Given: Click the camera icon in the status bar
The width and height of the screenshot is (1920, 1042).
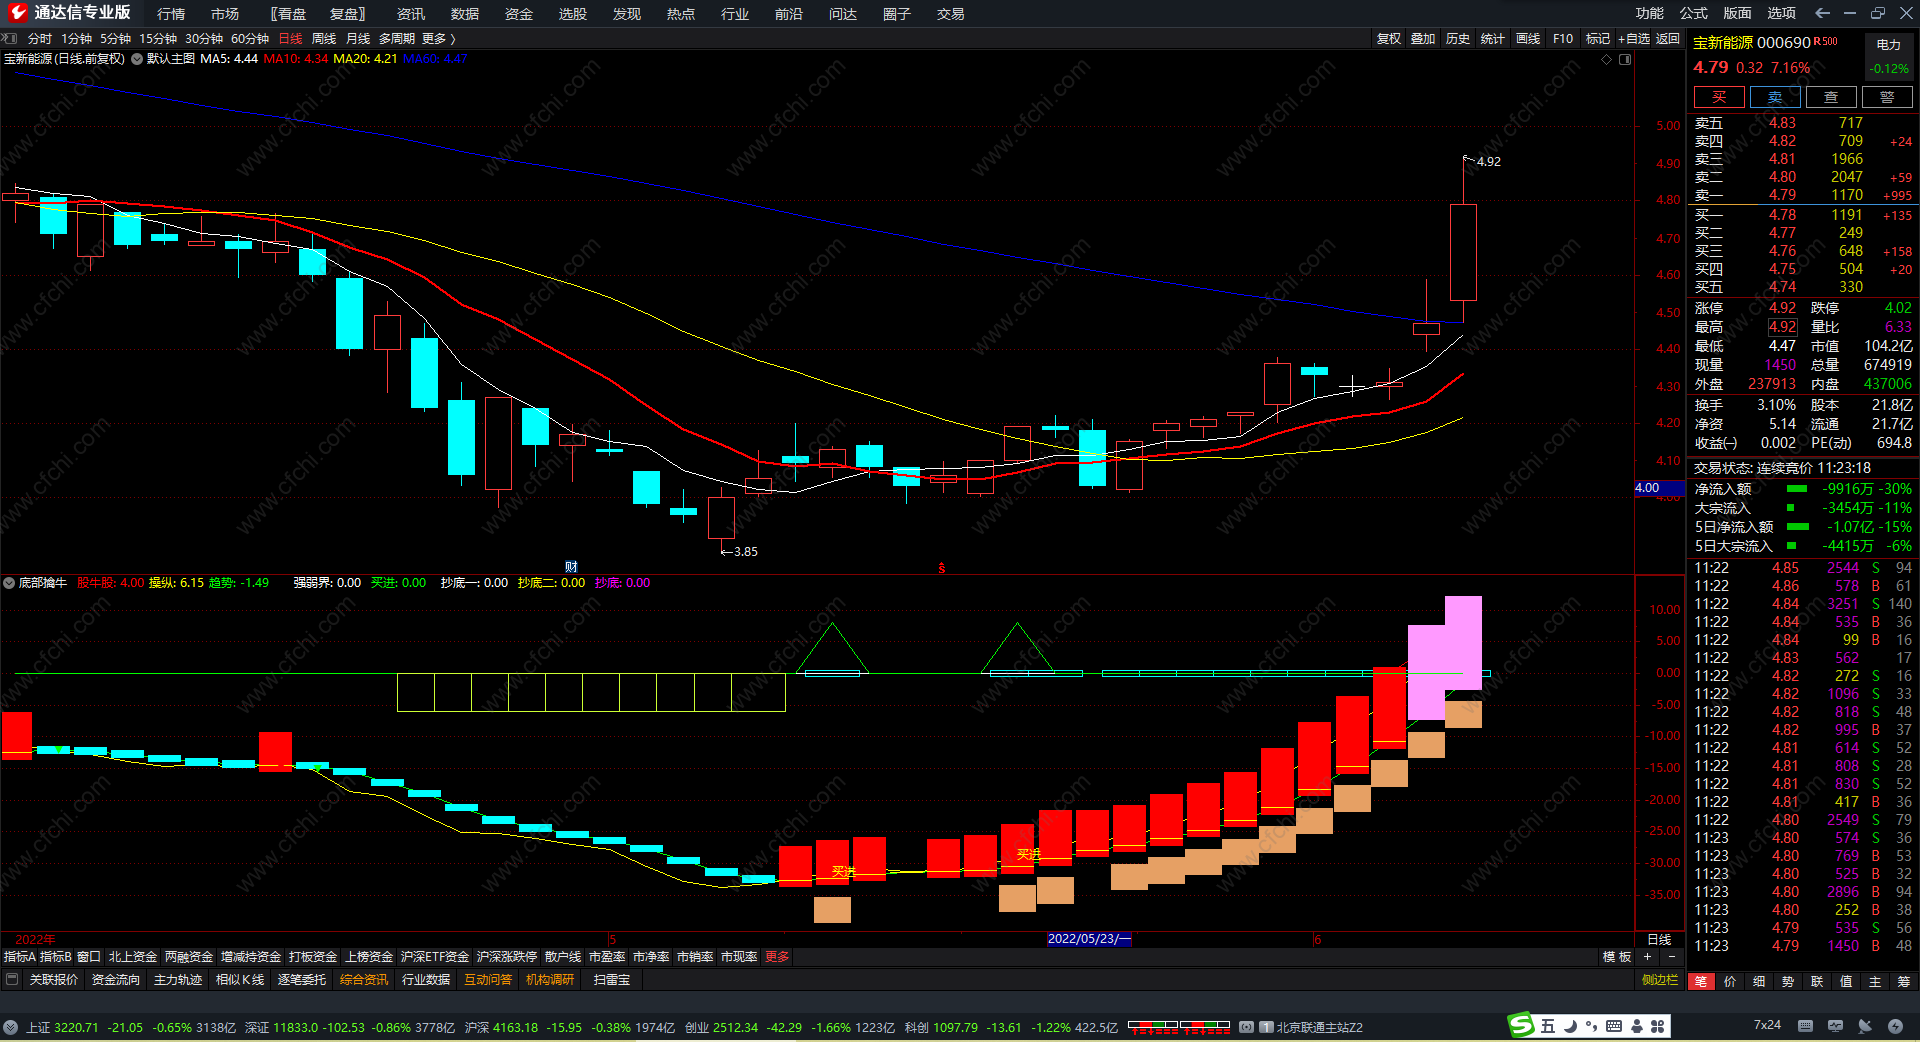Looking at the screenshot, I should 1247,1027.
